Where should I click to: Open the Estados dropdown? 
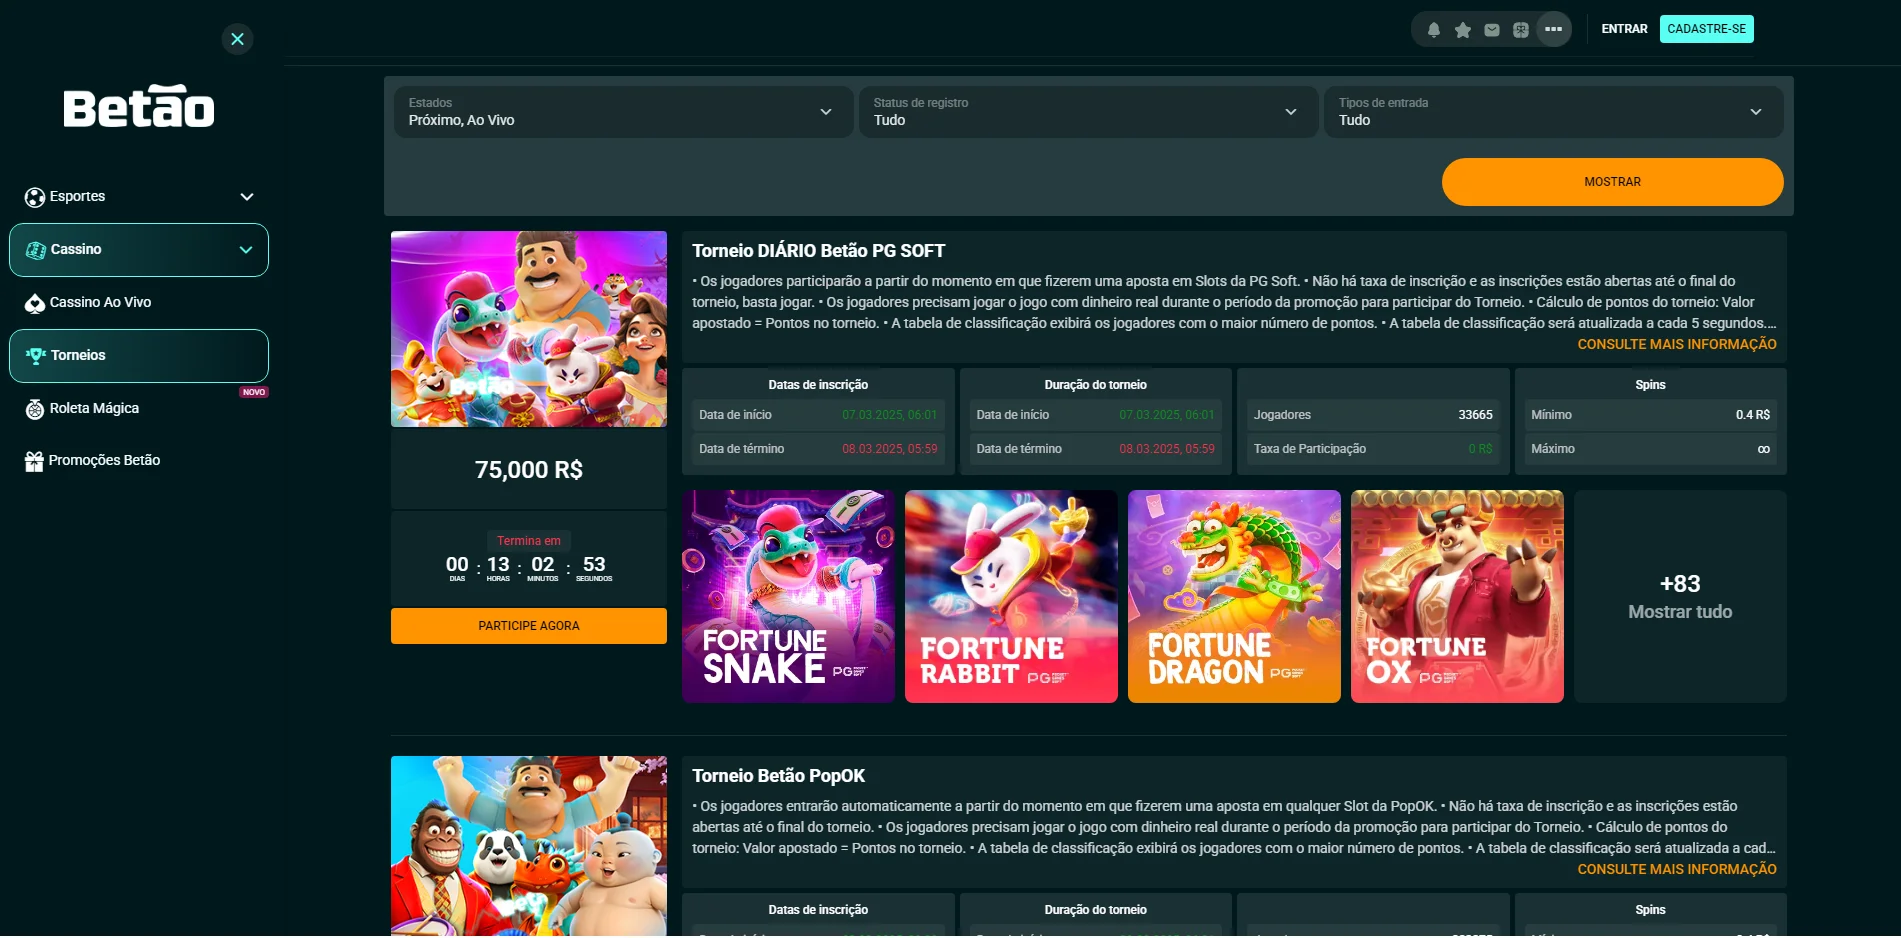(x=622, y=112)
